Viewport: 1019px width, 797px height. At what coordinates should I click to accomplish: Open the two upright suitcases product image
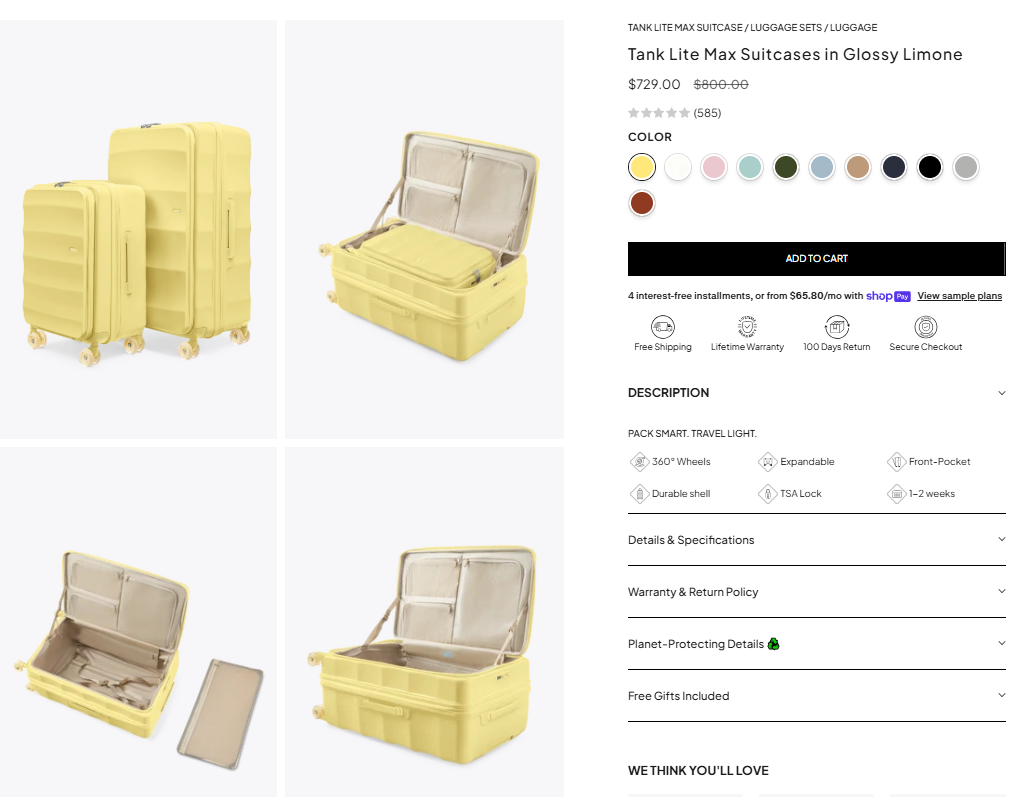click(138, 229)
